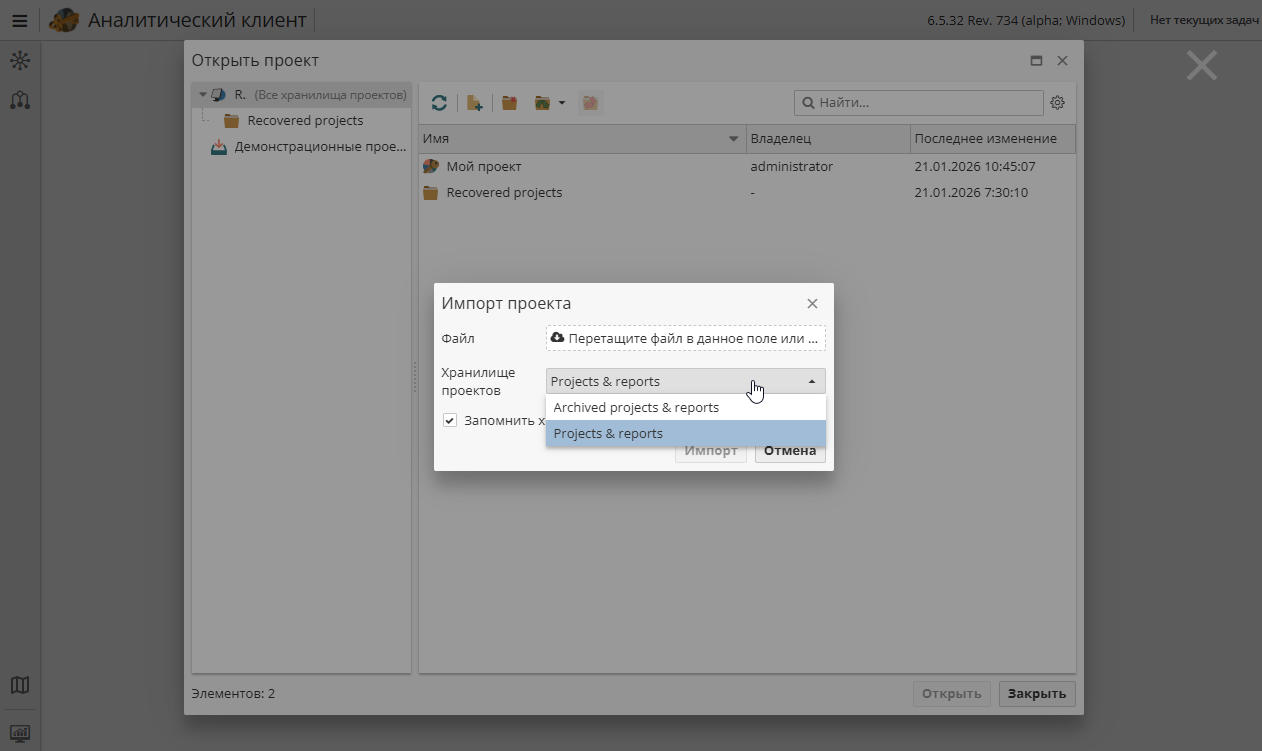Select Archived projects & reports from the list
Image resolution: width=1262 pixels, height=751 pixels.
[x=635, y=407]
